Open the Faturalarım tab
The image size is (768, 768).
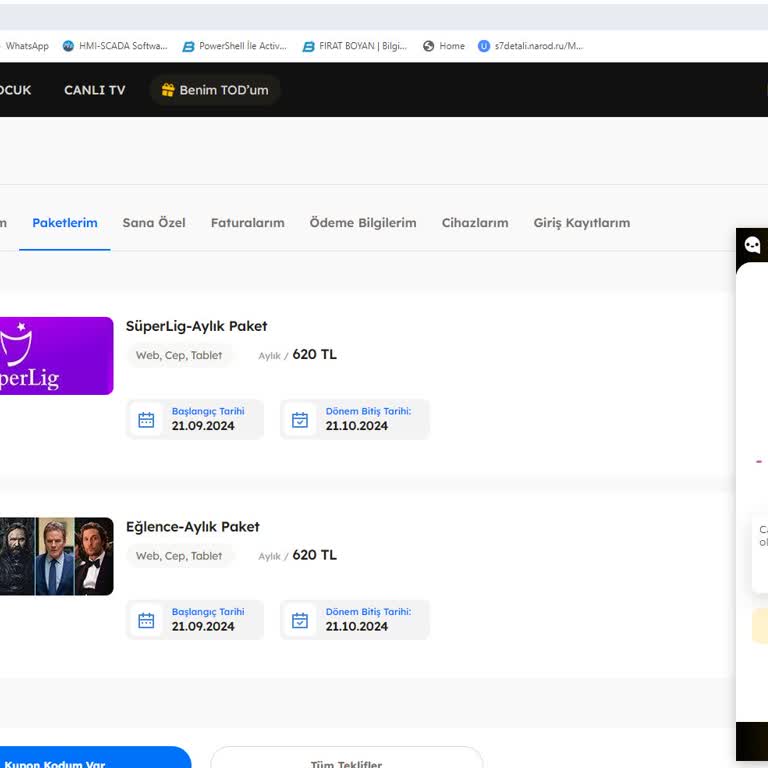tap(247, 223)
